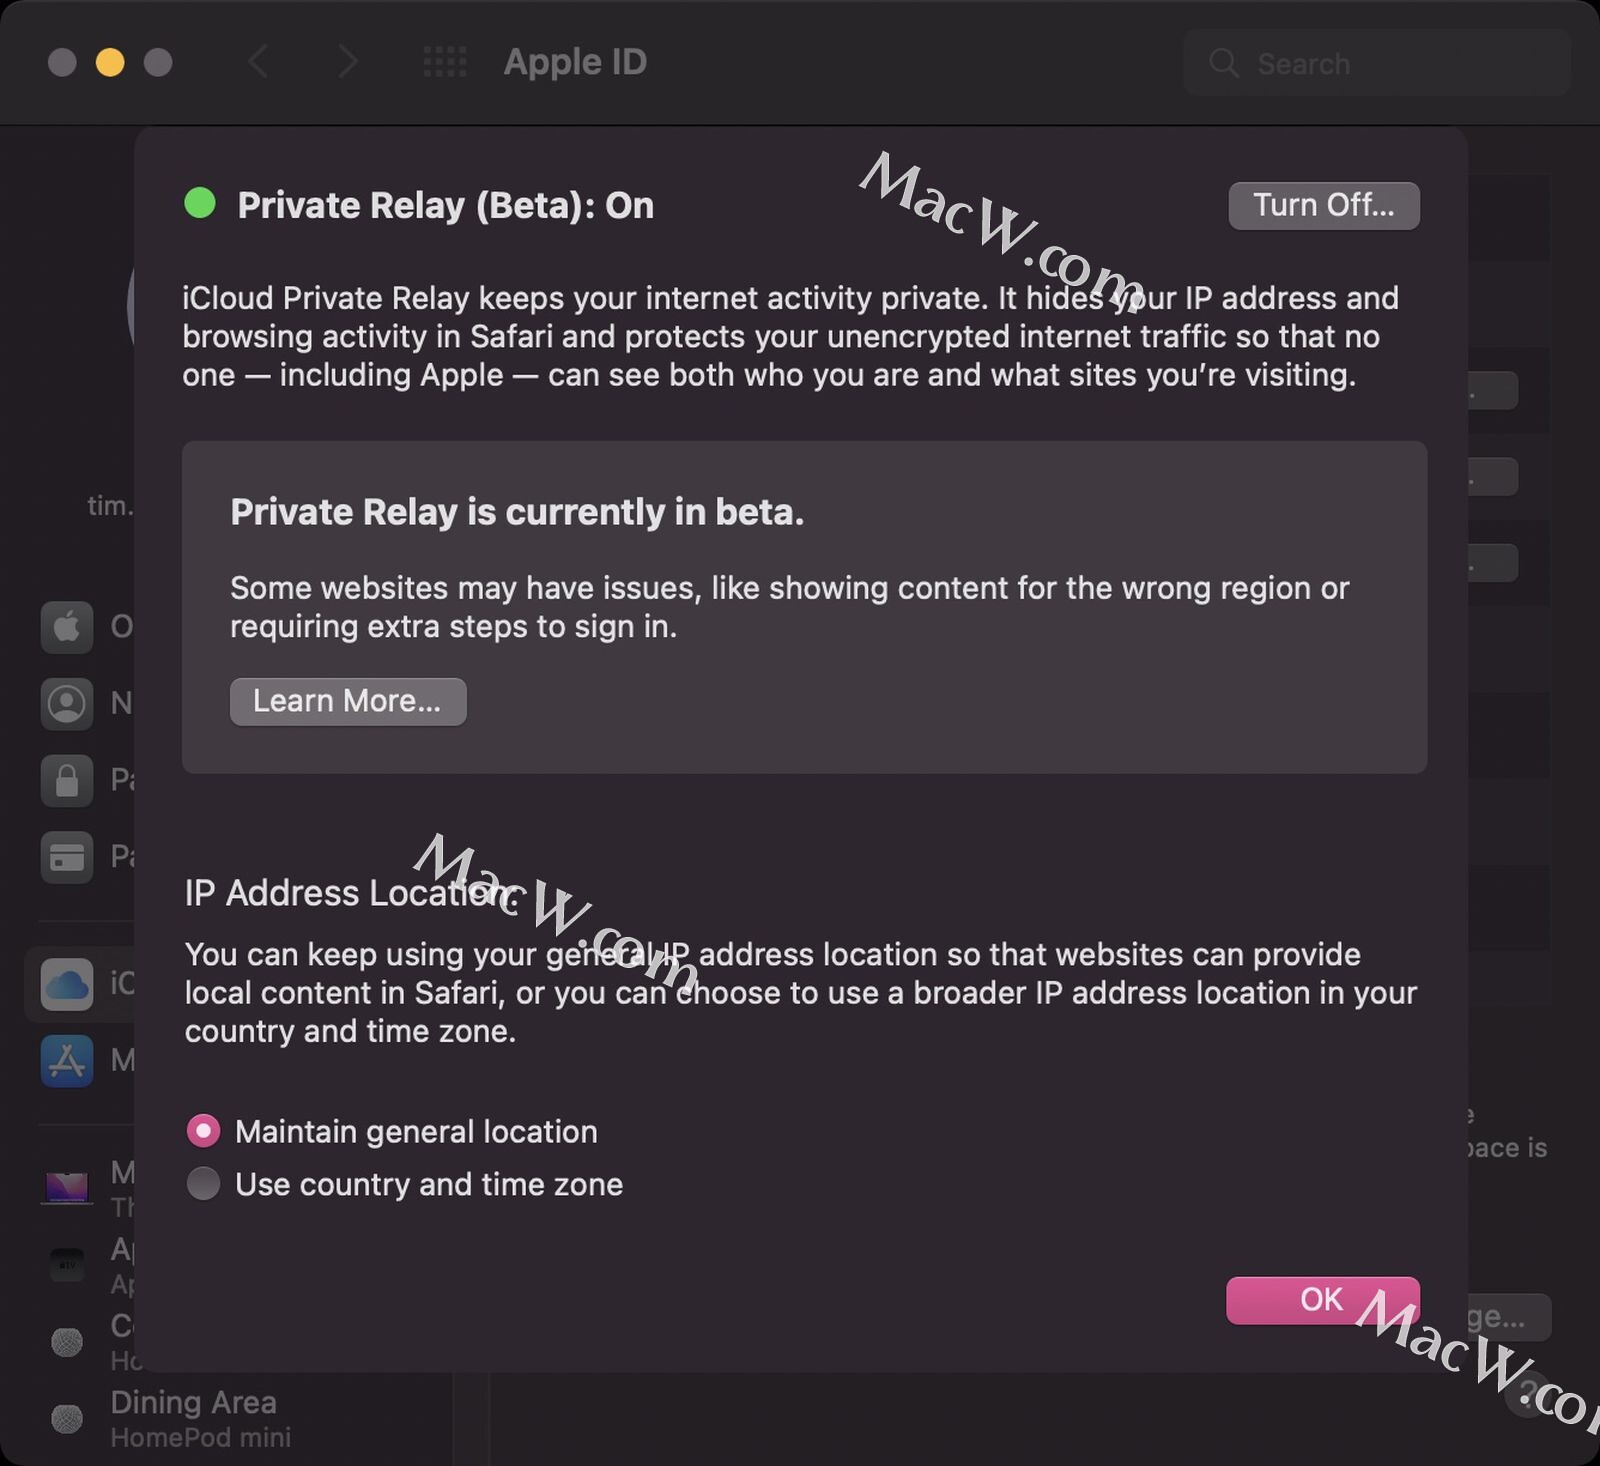
Task: Select the Apple TV device icon
Action: 67,1265
